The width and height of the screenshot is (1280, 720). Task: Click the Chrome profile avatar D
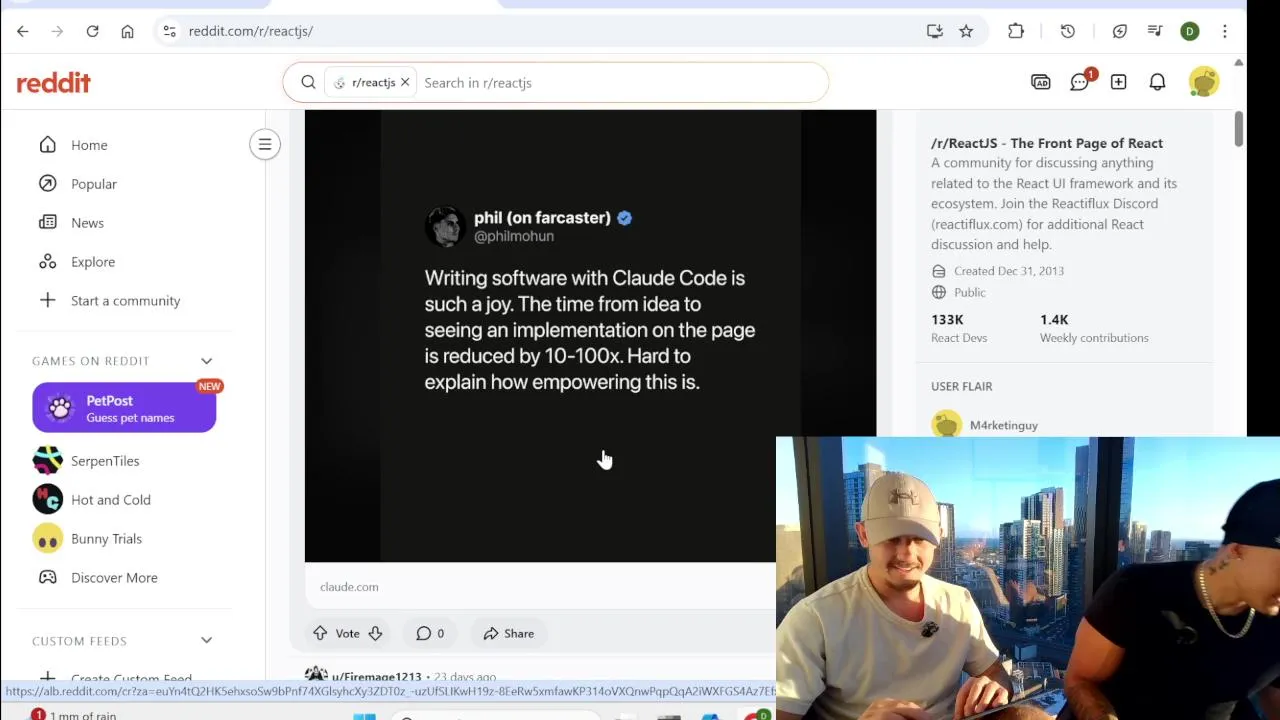(x=1190, y=31)
